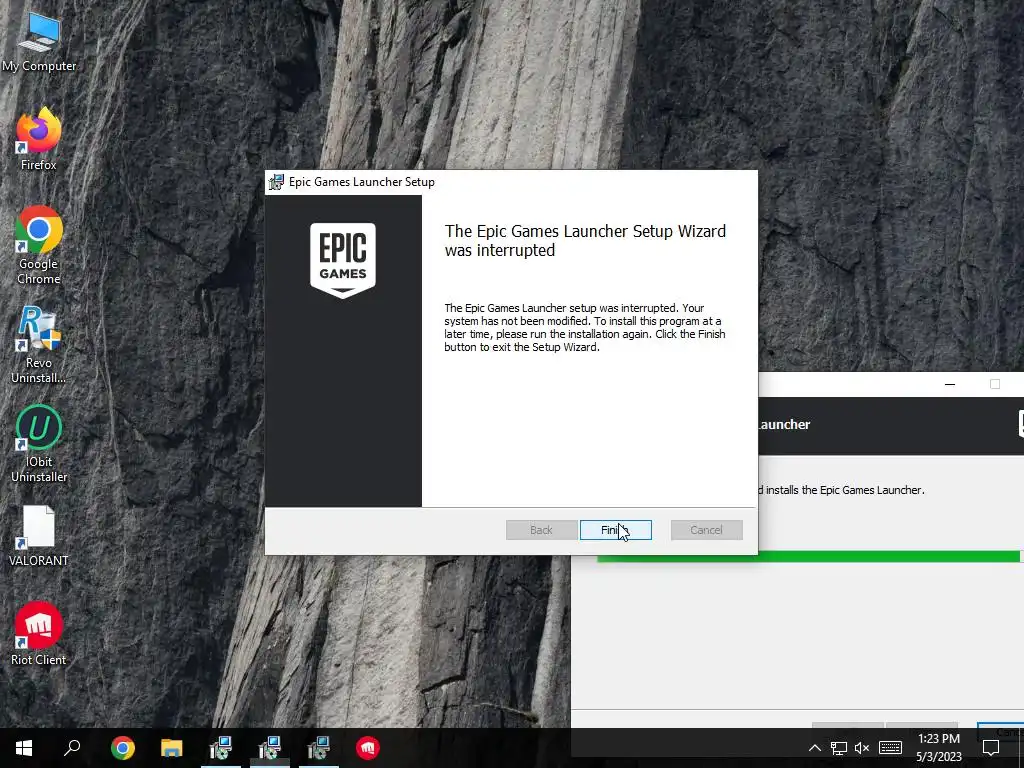This screenshot has height=768, width=1024.
Task: Click 'installs the Epic Games Launcher' text in background window
Action: click(x=845, y=490)
